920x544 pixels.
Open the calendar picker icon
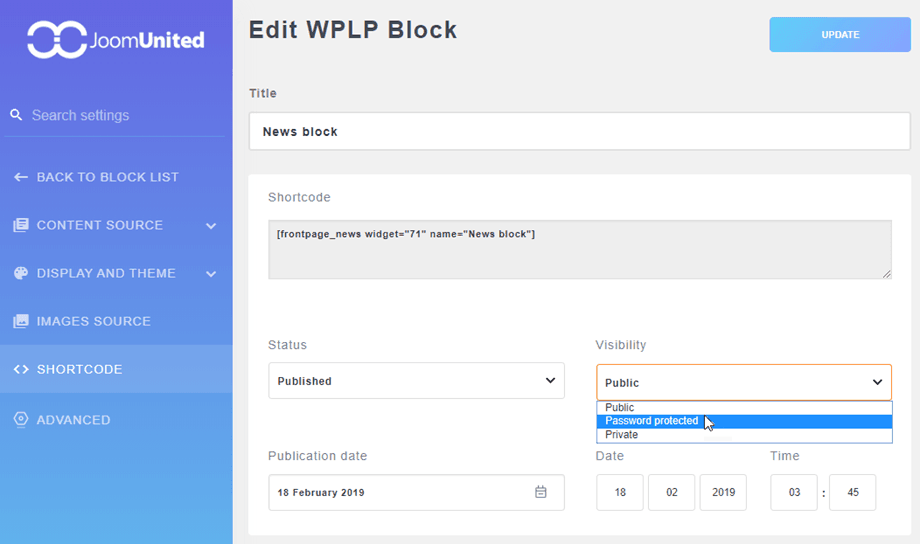(x=541, y=492)
